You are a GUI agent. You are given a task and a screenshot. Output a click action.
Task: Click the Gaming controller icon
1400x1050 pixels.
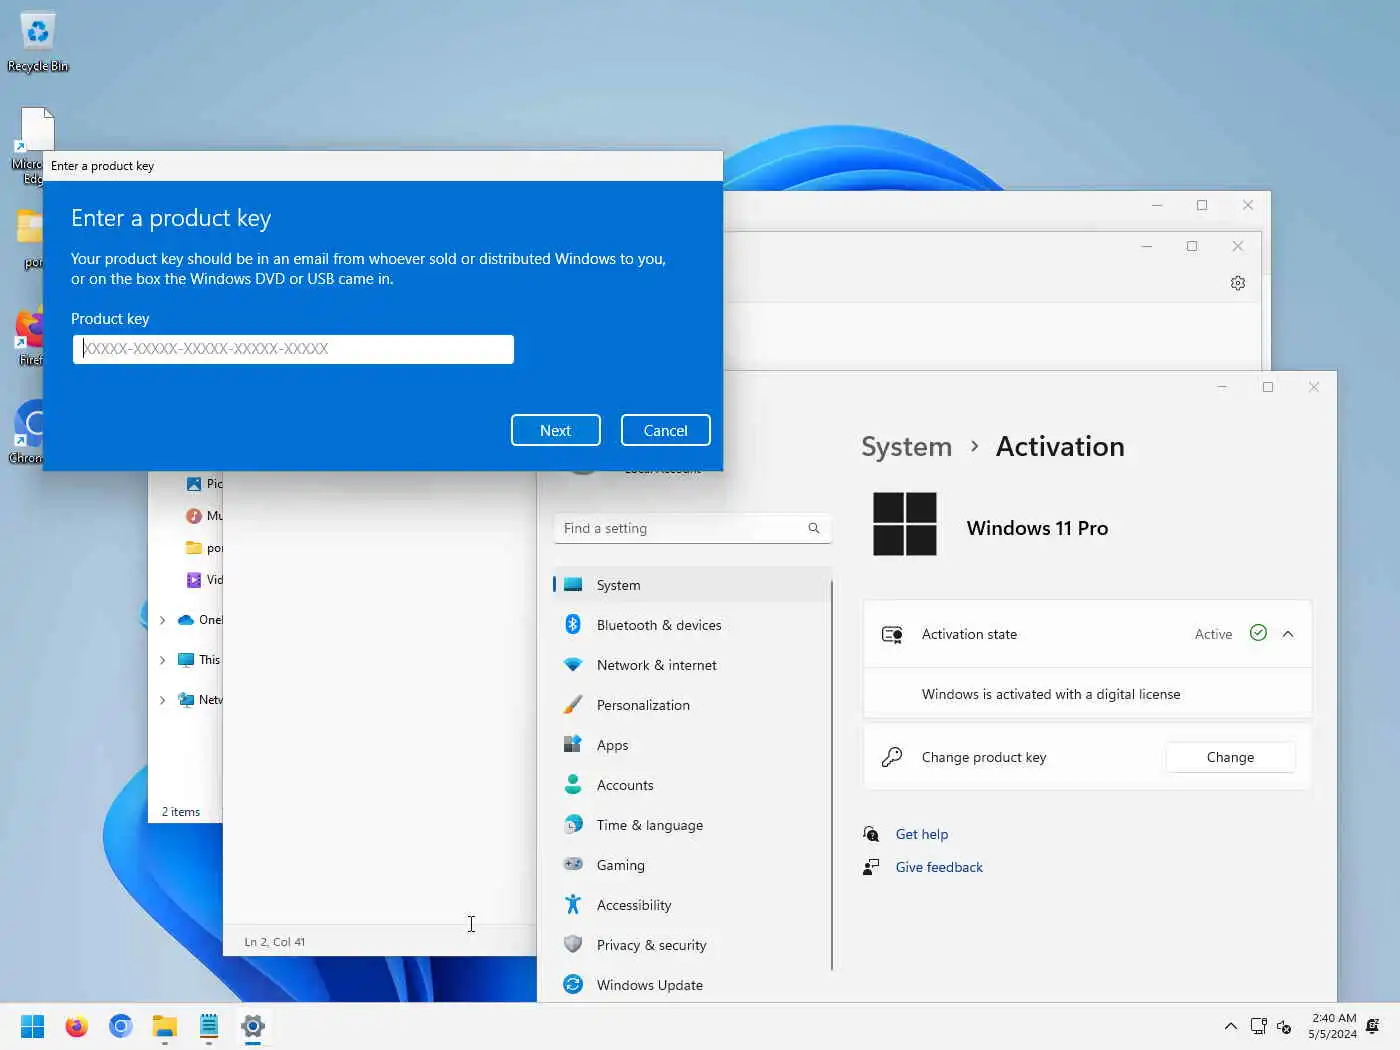[573, 864]
